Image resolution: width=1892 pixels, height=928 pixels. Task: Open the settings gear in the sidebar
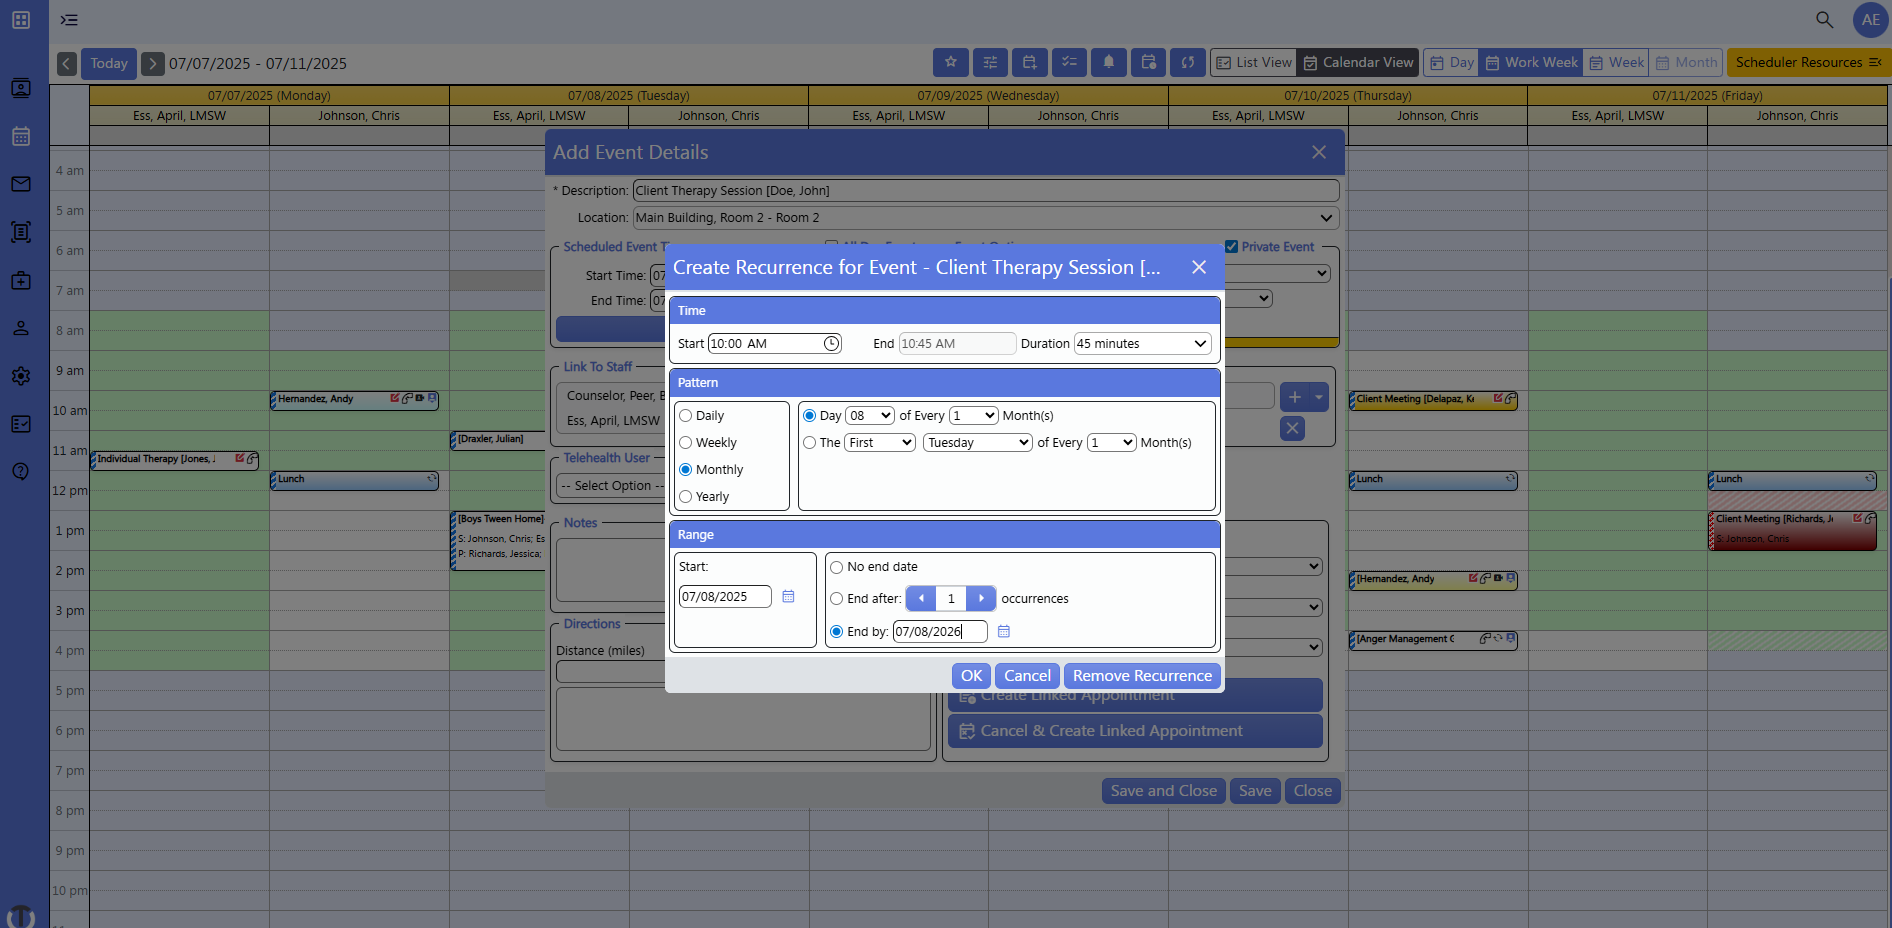(x=20, y=376)
